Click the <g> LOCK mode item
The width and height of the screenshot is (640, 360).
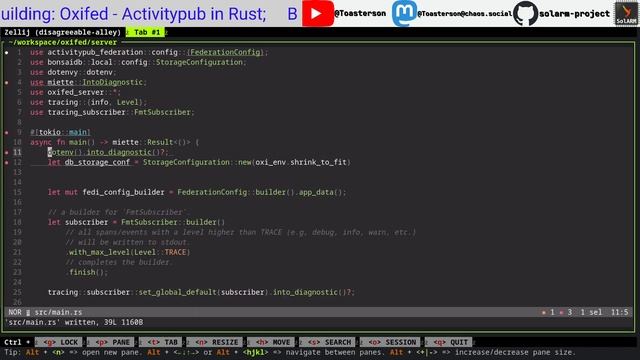[x=60, y=342]
